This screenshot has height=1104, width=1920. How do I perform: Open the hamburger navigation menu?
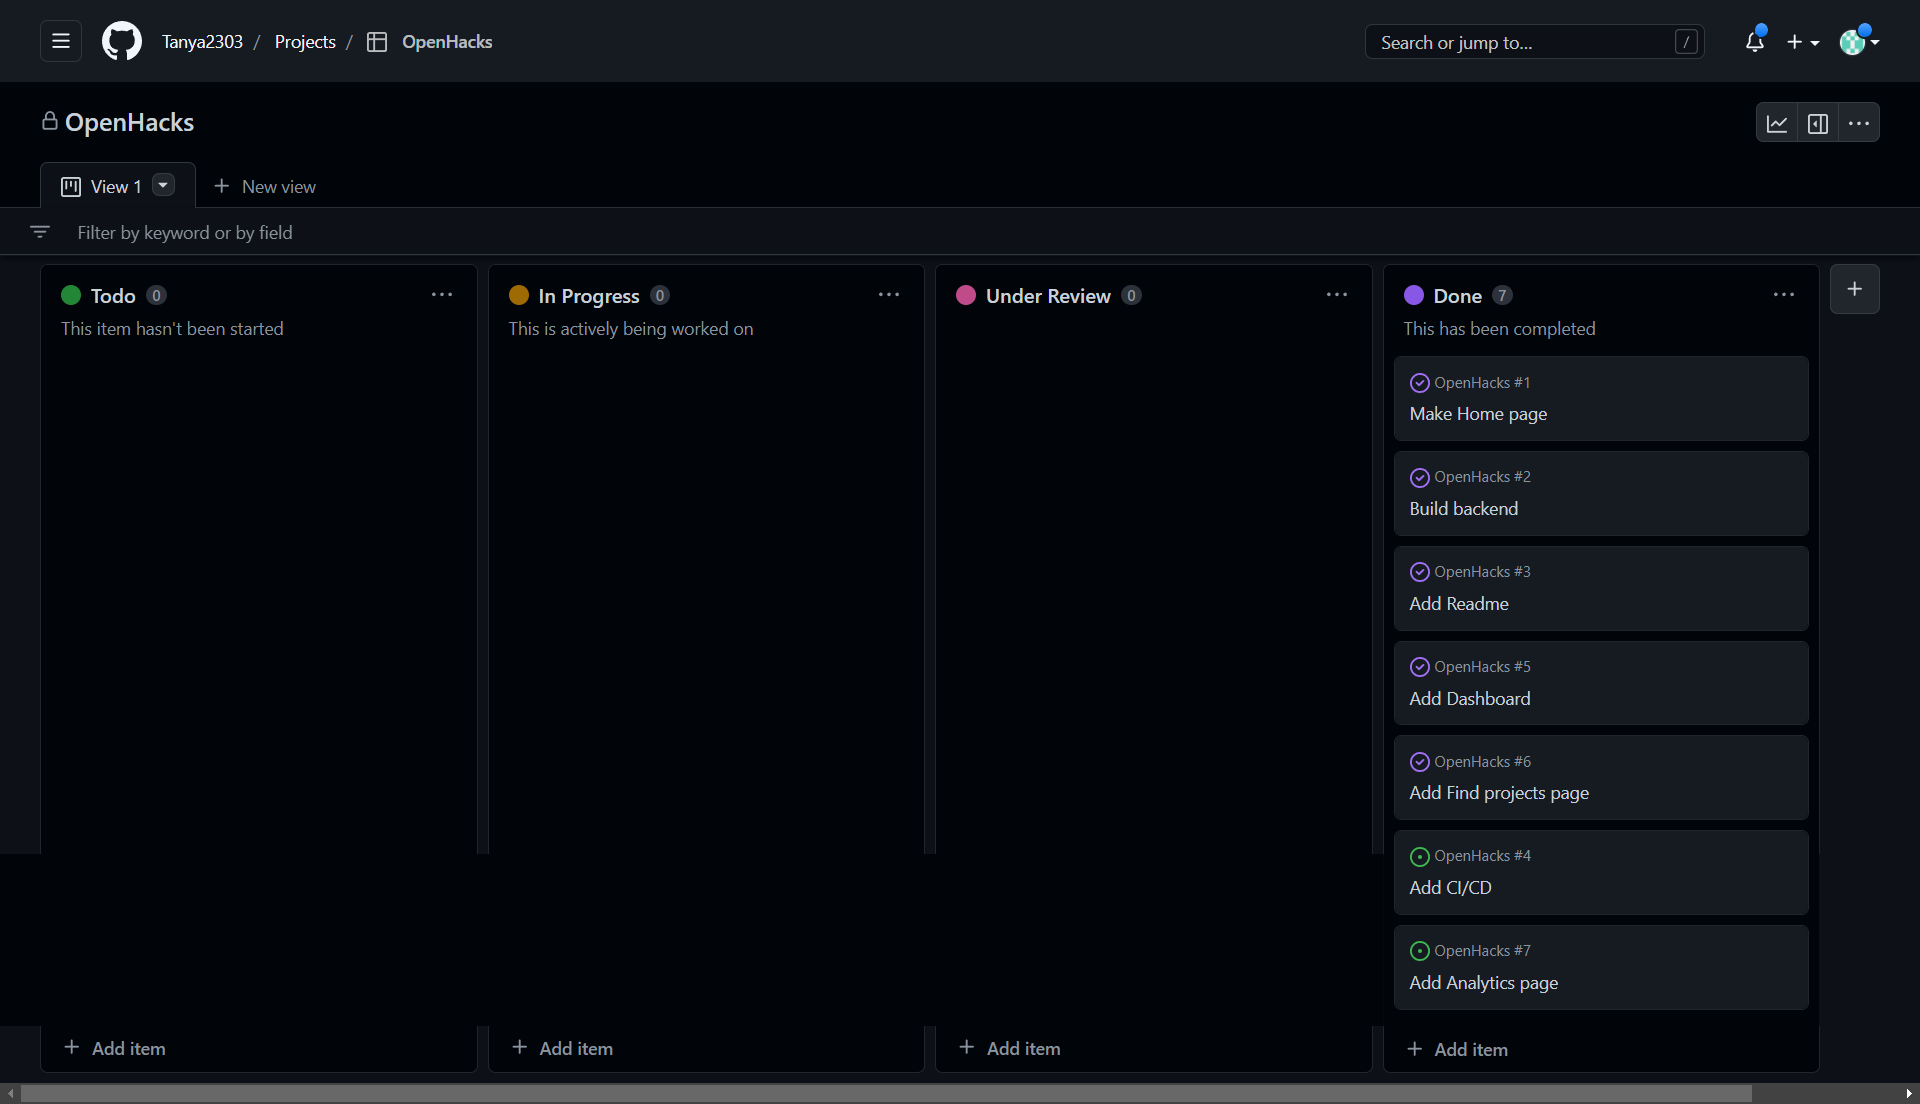(x=61, y=42)
